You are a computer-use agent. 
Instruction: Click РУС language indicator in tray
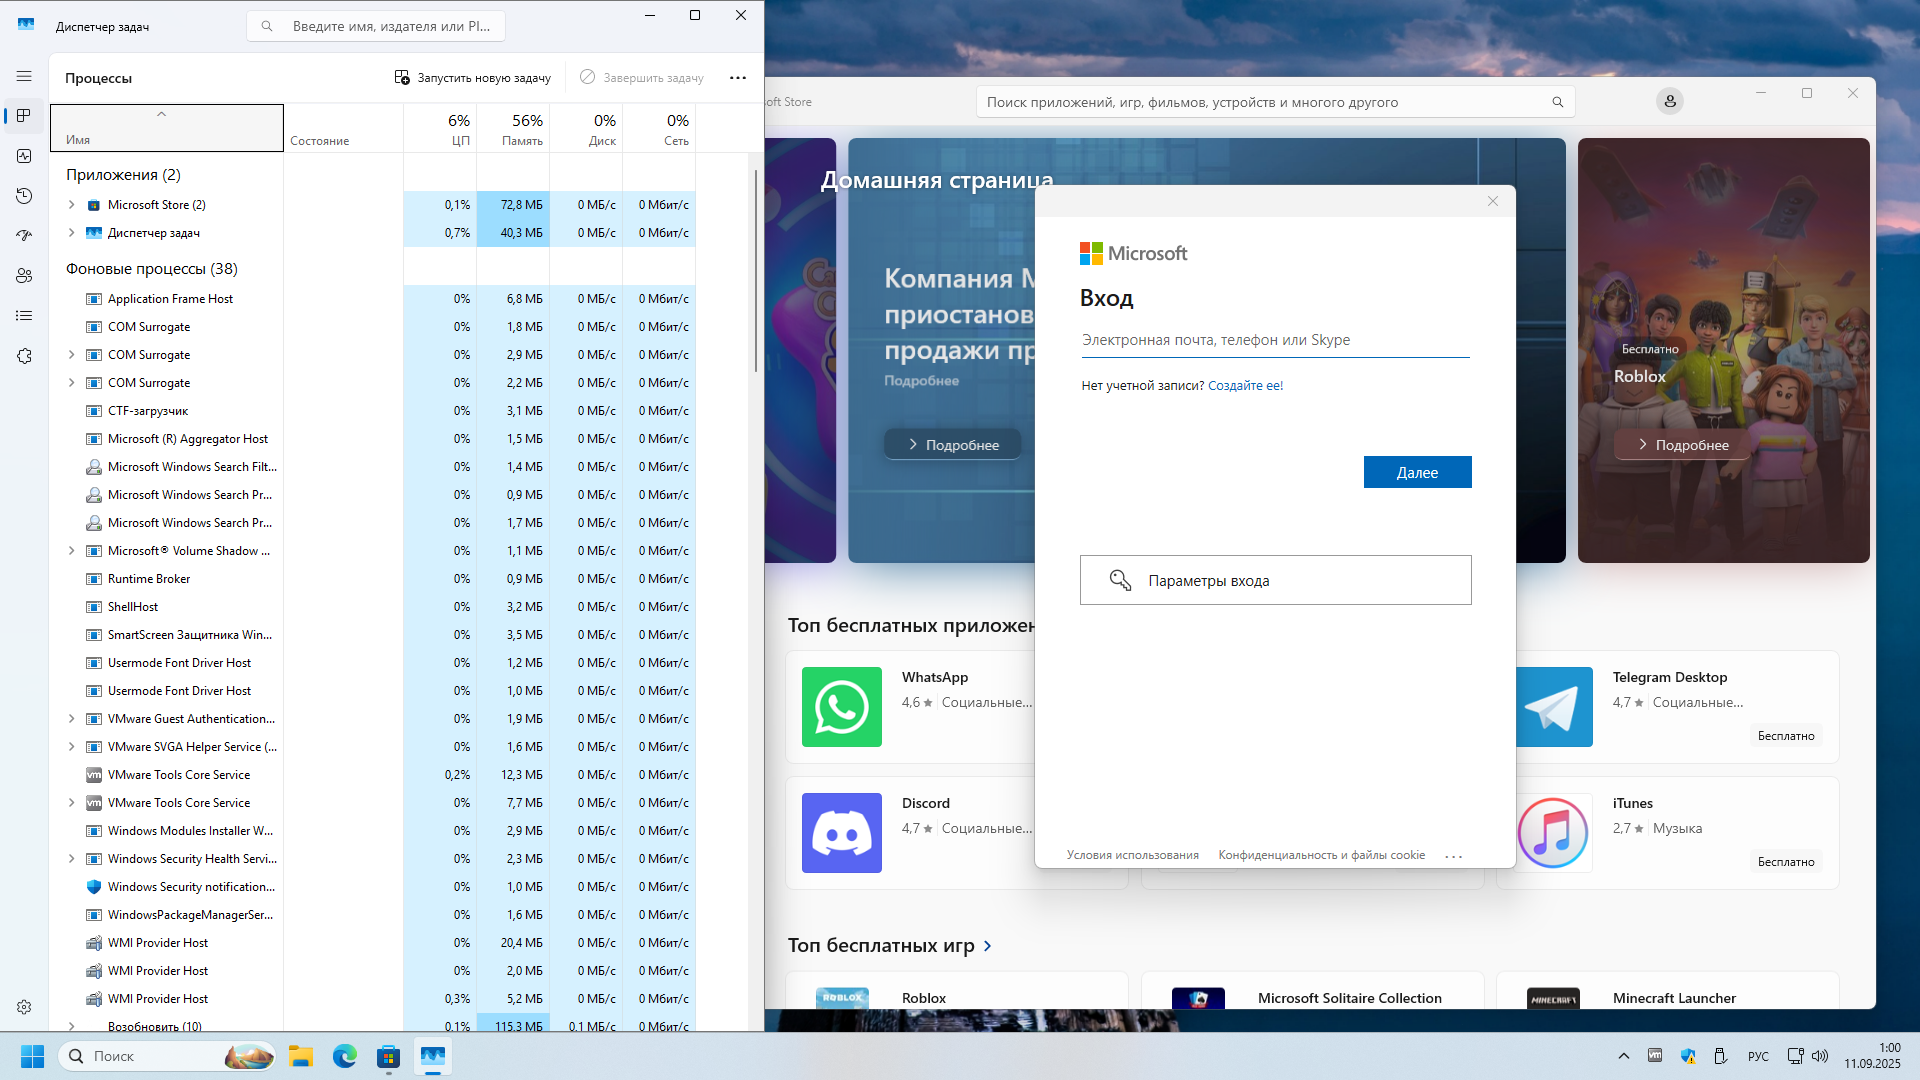tap(1758, 1056)
